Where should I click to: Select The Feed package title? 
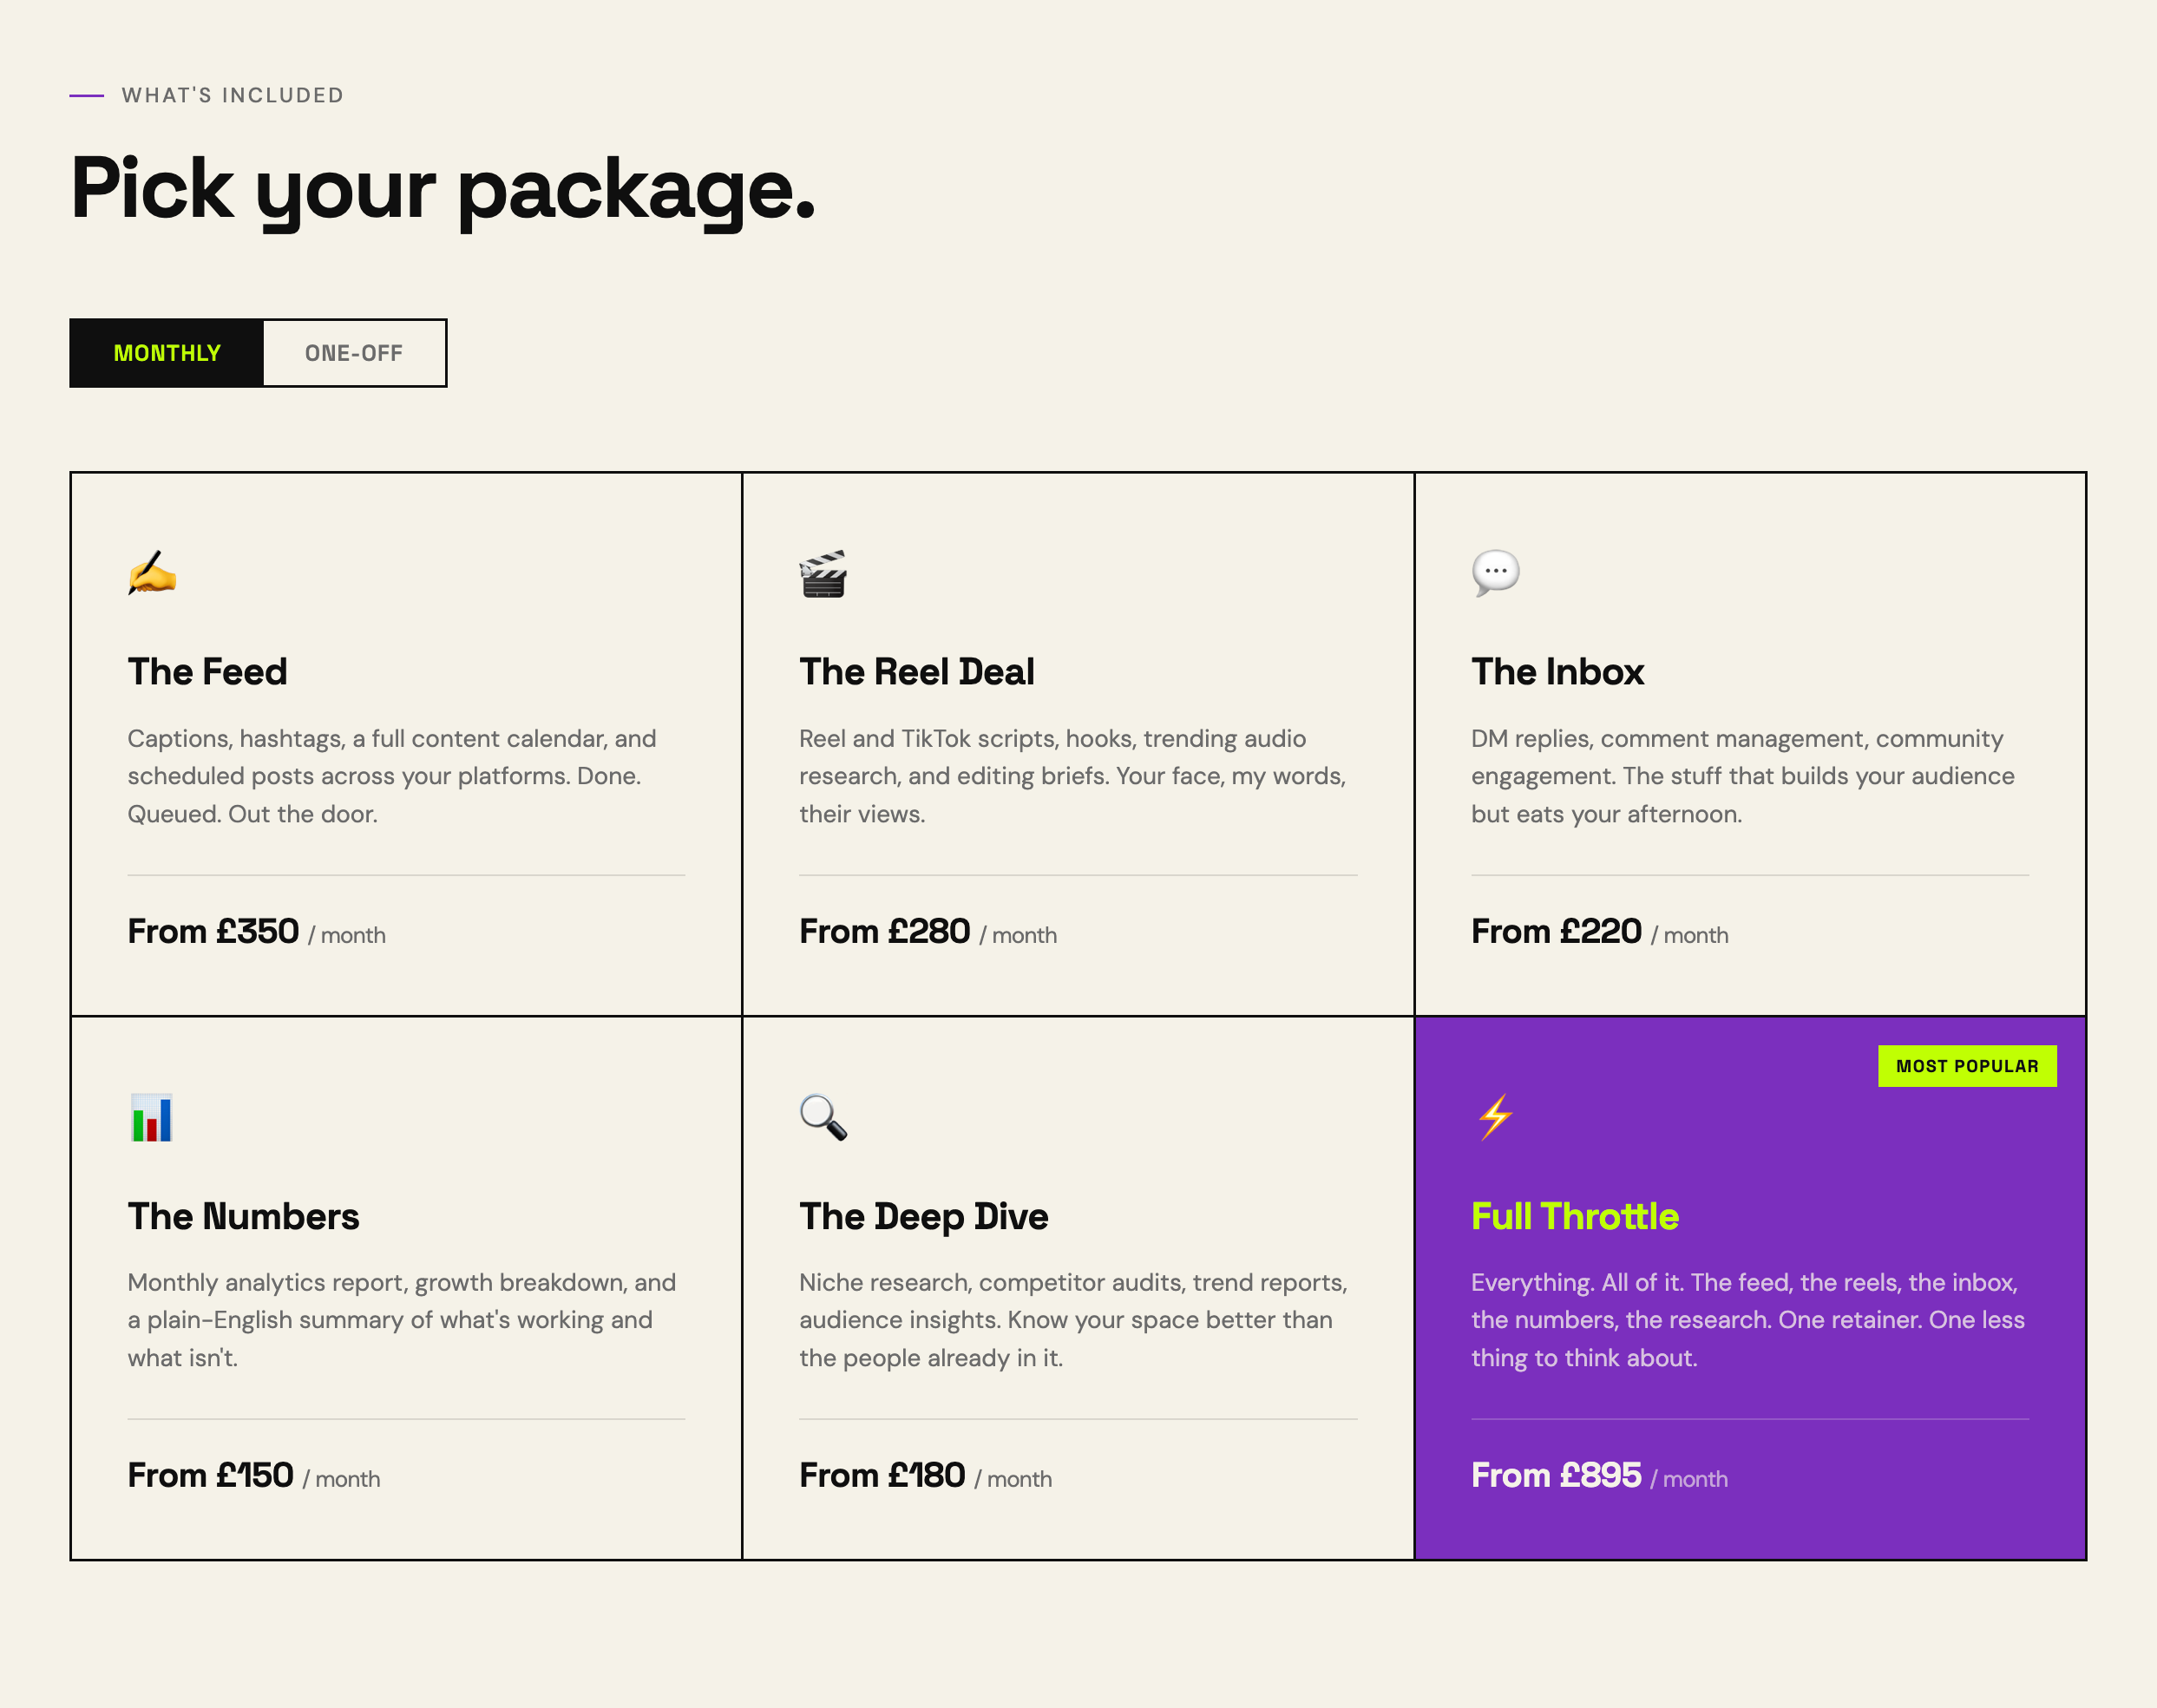coord(207,671)
